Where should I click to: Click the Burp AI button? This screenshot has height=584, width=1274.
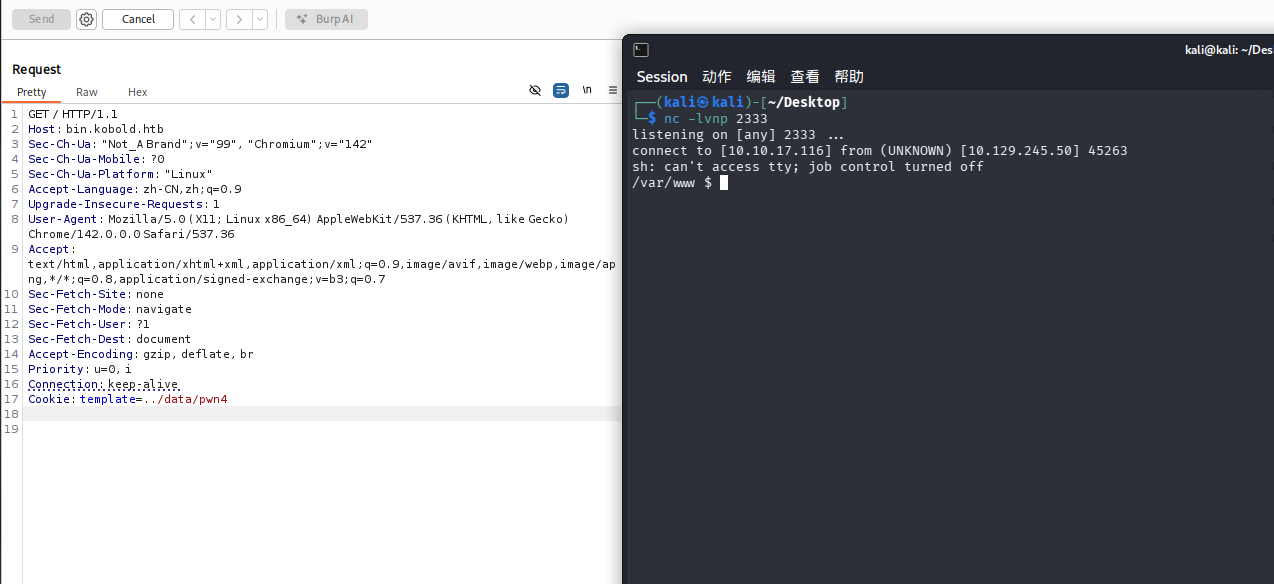(x=326, y=19)
